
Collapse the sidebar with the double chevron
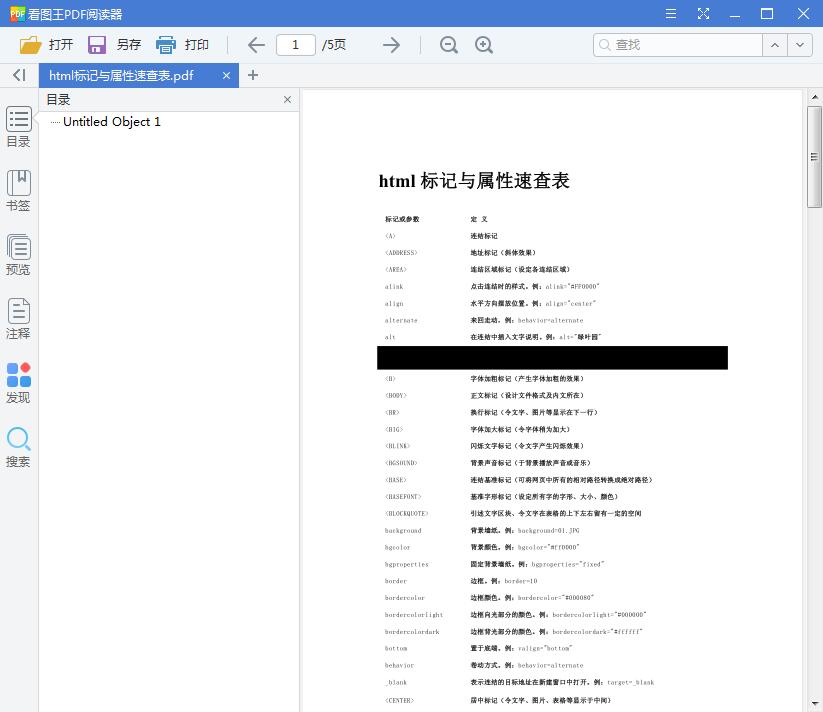18,75
